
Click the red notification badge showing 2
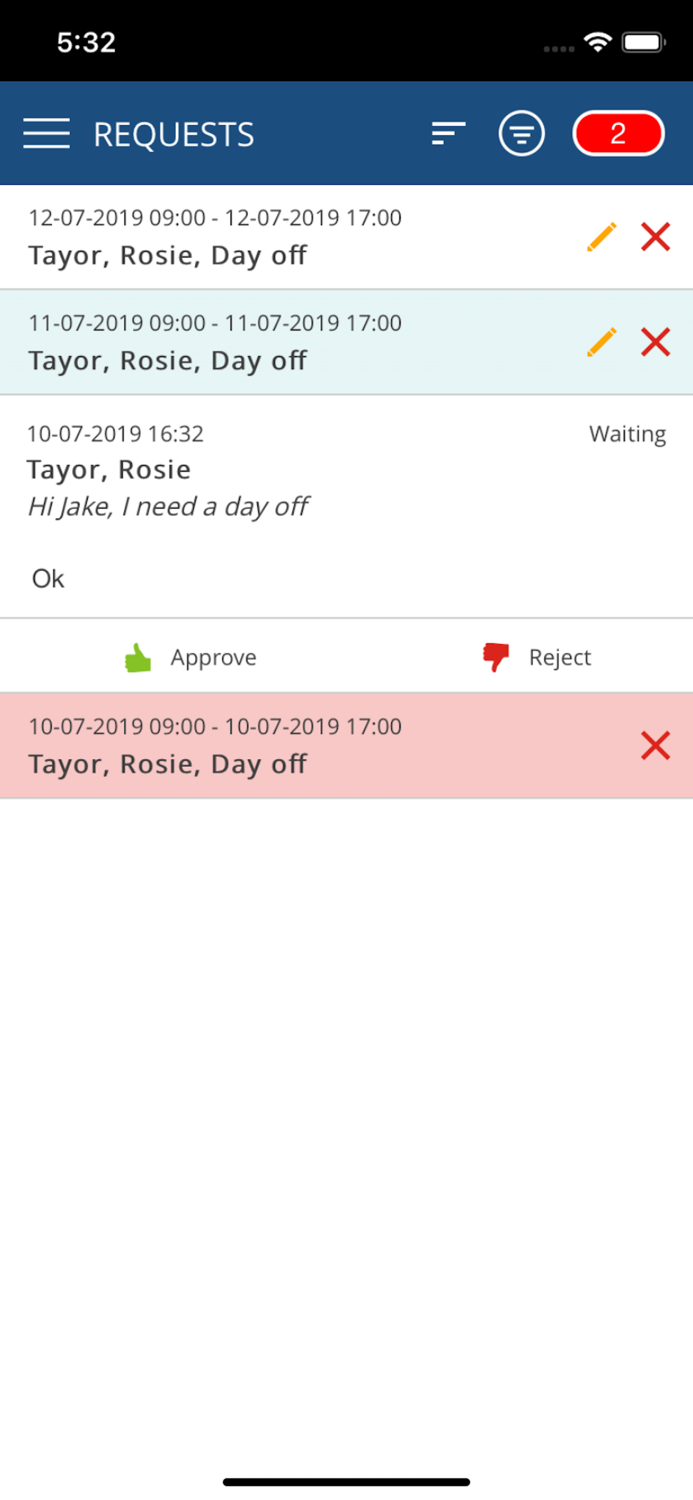[618, 132]
